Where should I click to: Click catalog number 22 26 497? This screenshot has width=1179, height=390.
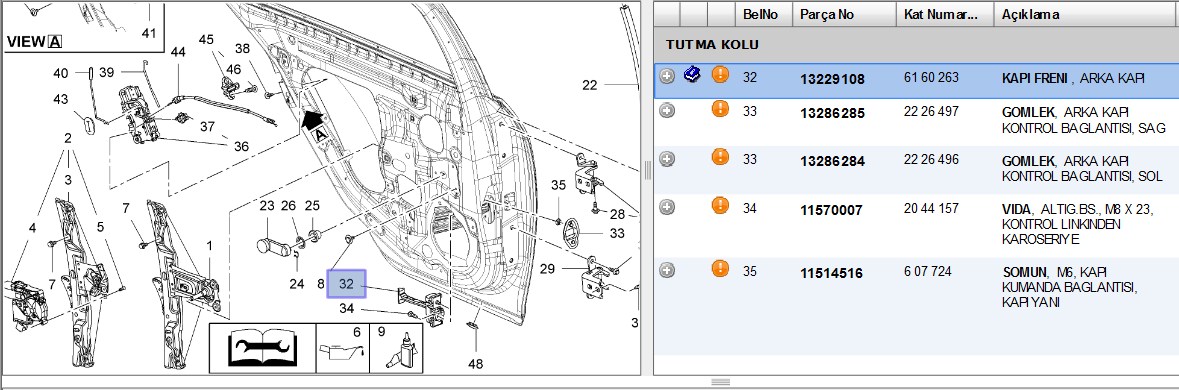(x=931, y=111)
